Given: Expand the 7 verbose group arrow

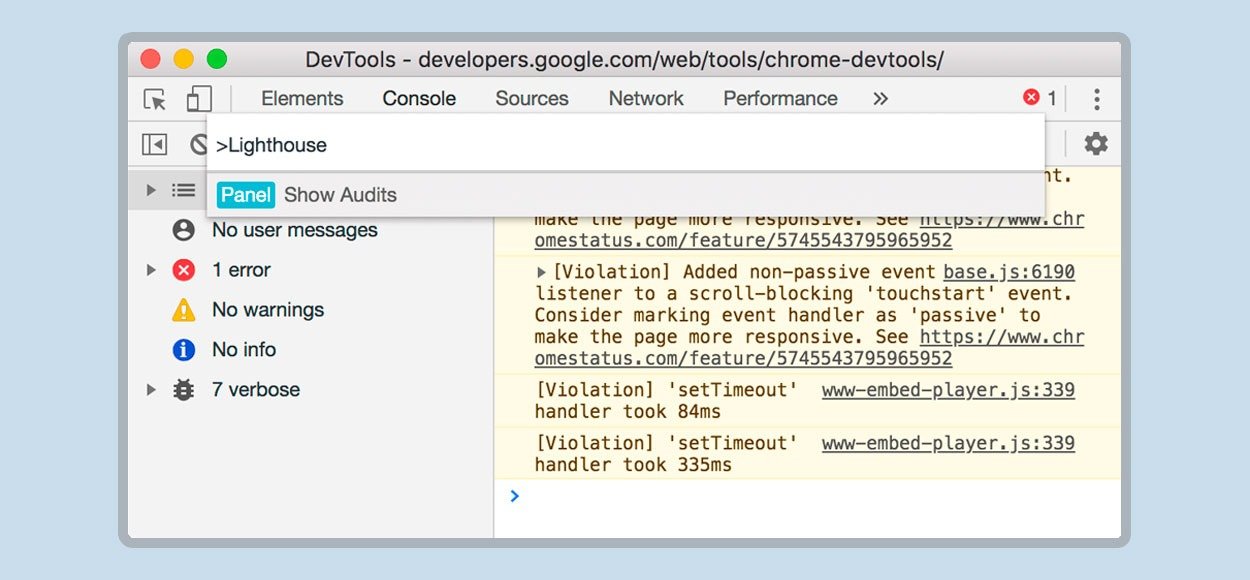Looking at the screenshot, I should [x=152, y=390].
